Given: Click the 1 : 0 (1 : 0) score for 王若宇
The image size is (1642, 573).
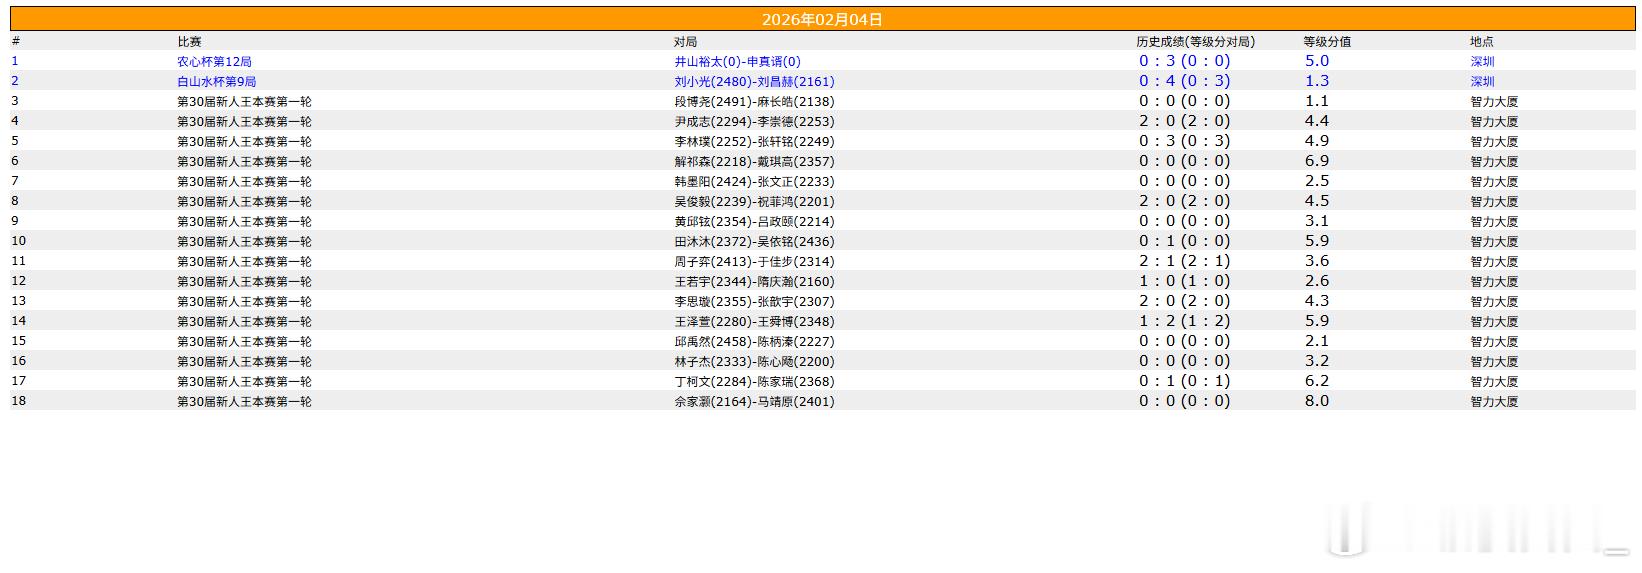Looking at the screenshot, I should 1185,281.
